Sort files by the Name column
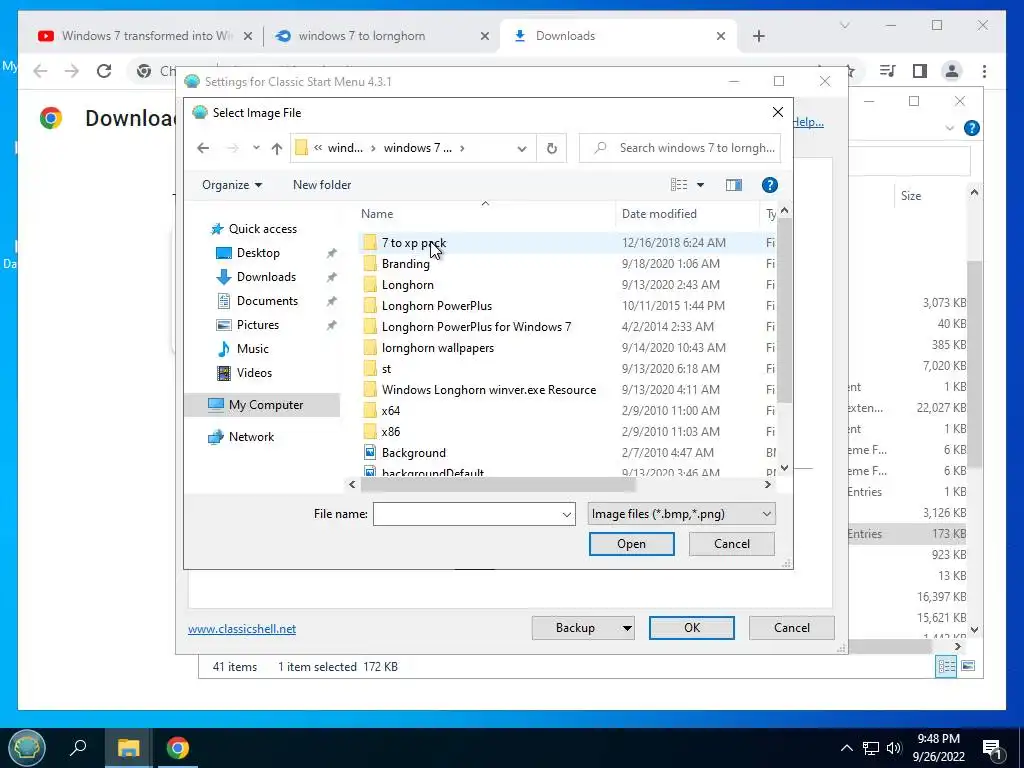The image size is (1024, 768). click(377, 214)
